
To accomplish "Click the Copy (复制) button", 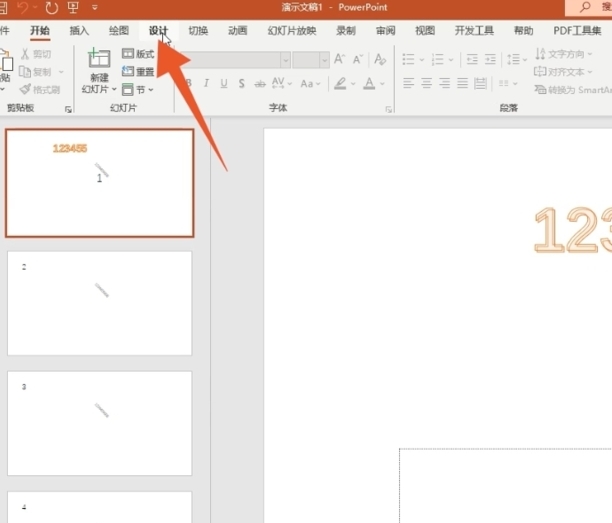I will [x=35, y=72].
